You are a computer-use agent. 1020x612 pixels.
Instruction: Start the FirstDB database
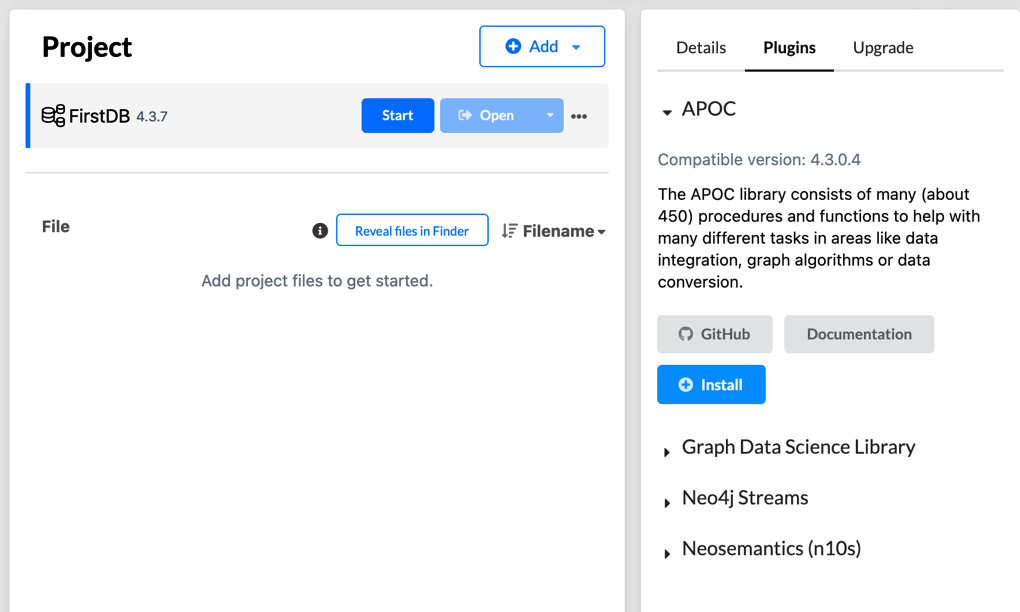coord(397,115)
